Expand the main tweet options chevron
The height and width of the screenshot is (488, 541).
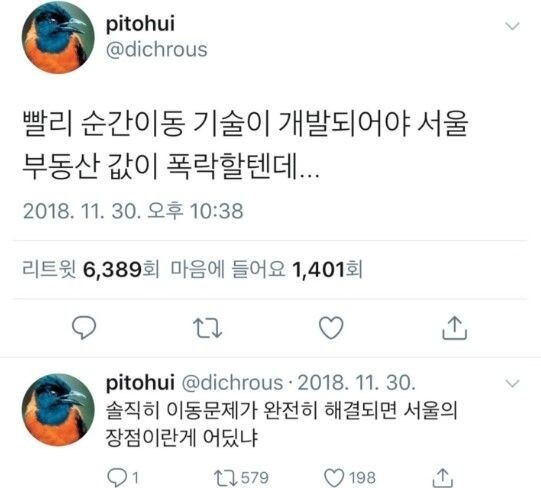click(512, 26)
